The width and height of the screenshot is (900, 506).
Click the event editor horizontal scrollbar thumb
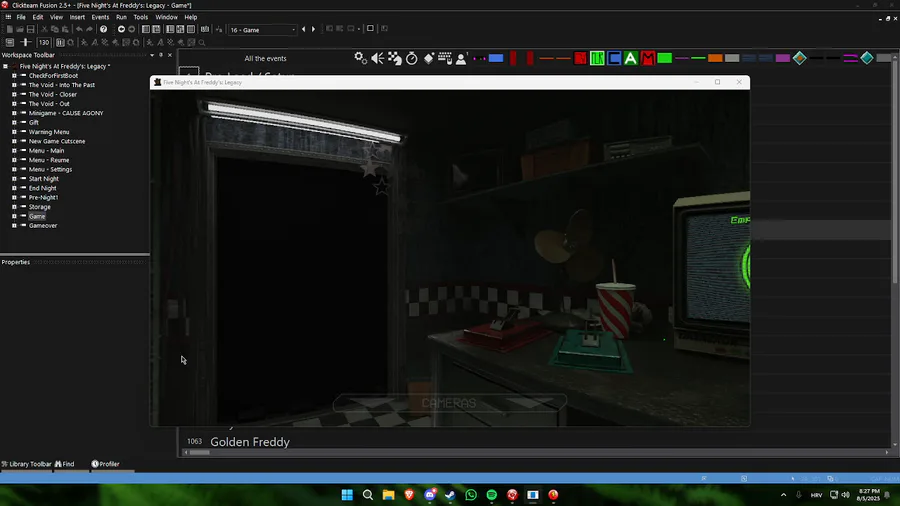point(200,453)
